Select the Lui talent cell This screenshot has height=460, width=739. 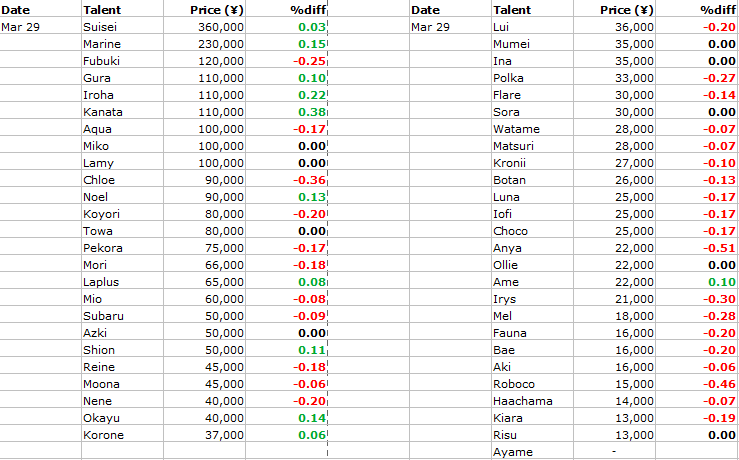pyautogui.click(x=533, y=27)
